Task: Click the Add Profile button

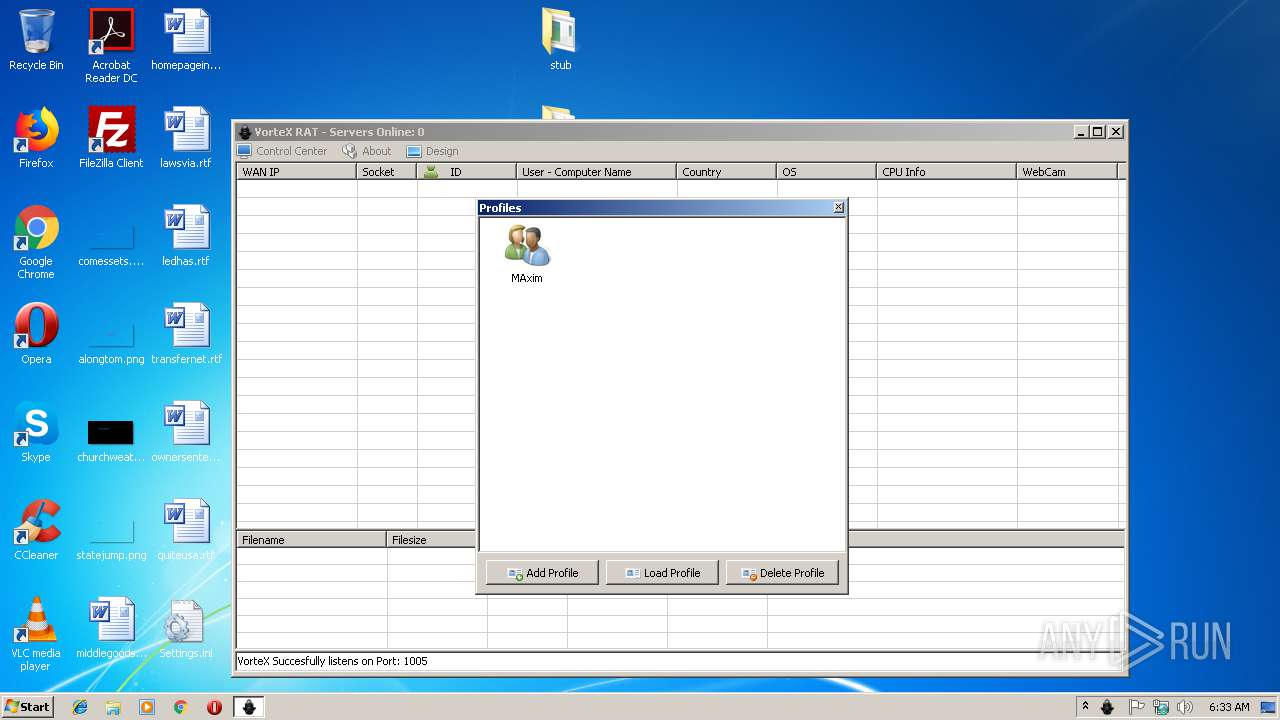Action: tap(542, 573)
